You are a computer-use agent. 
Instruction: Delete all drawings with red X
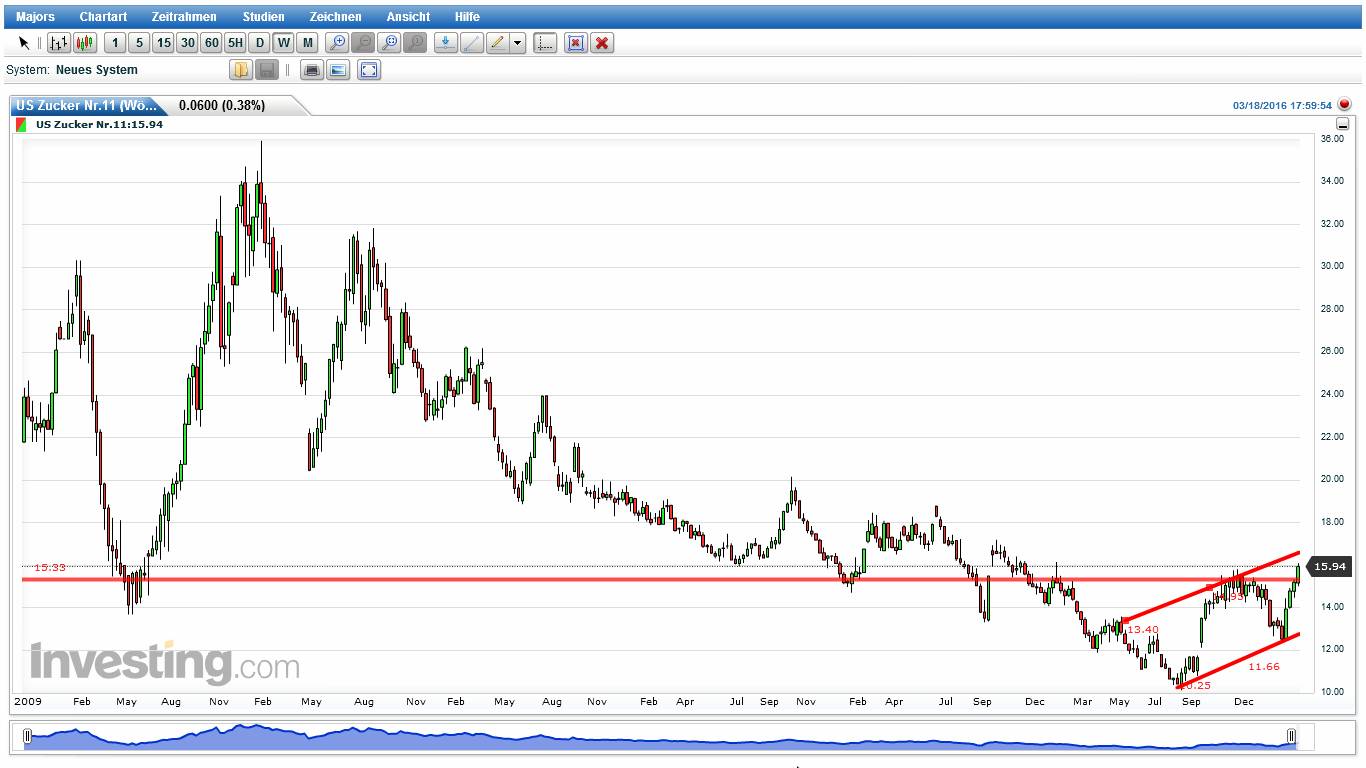click(x=602, y=43)
